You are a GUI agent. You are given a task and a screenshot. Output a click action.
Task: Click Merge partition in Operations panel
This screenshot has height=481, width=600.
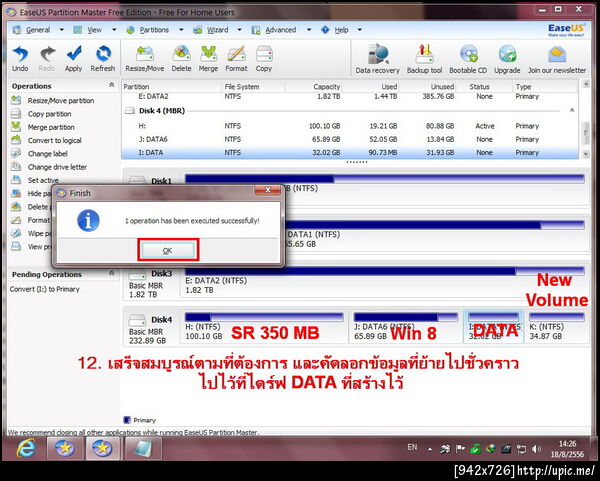click(x=51, y=127)
